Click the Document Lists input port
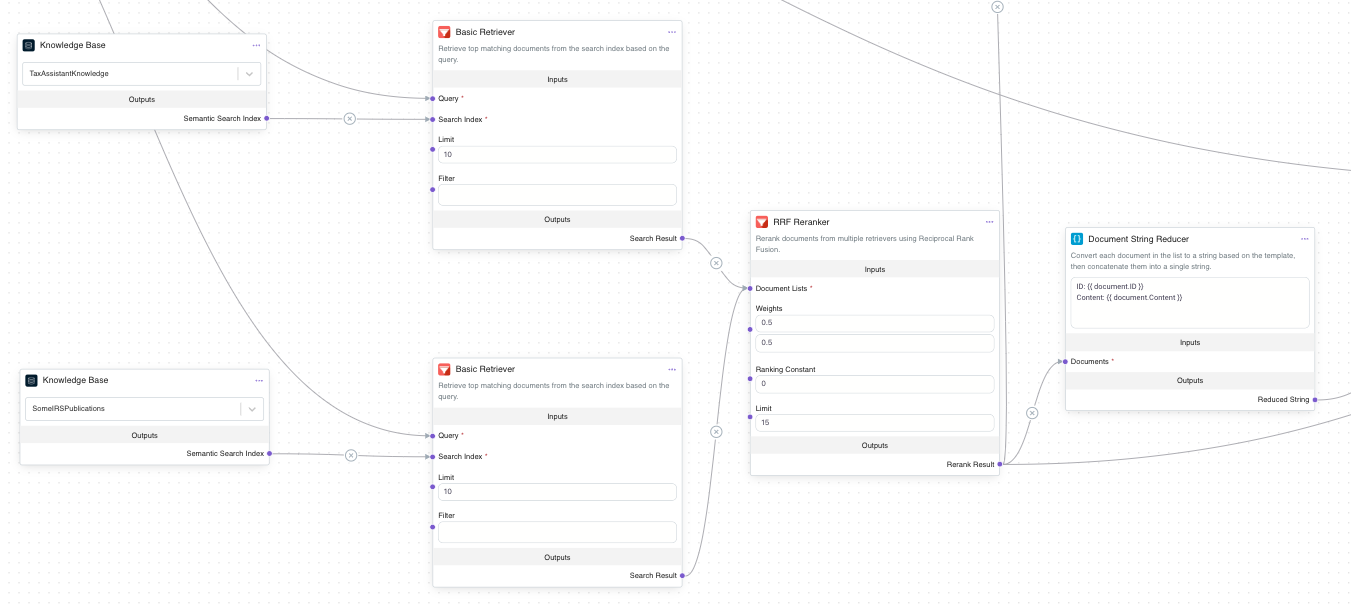The height and width of the screenshot is (605, 1351). 751,288
